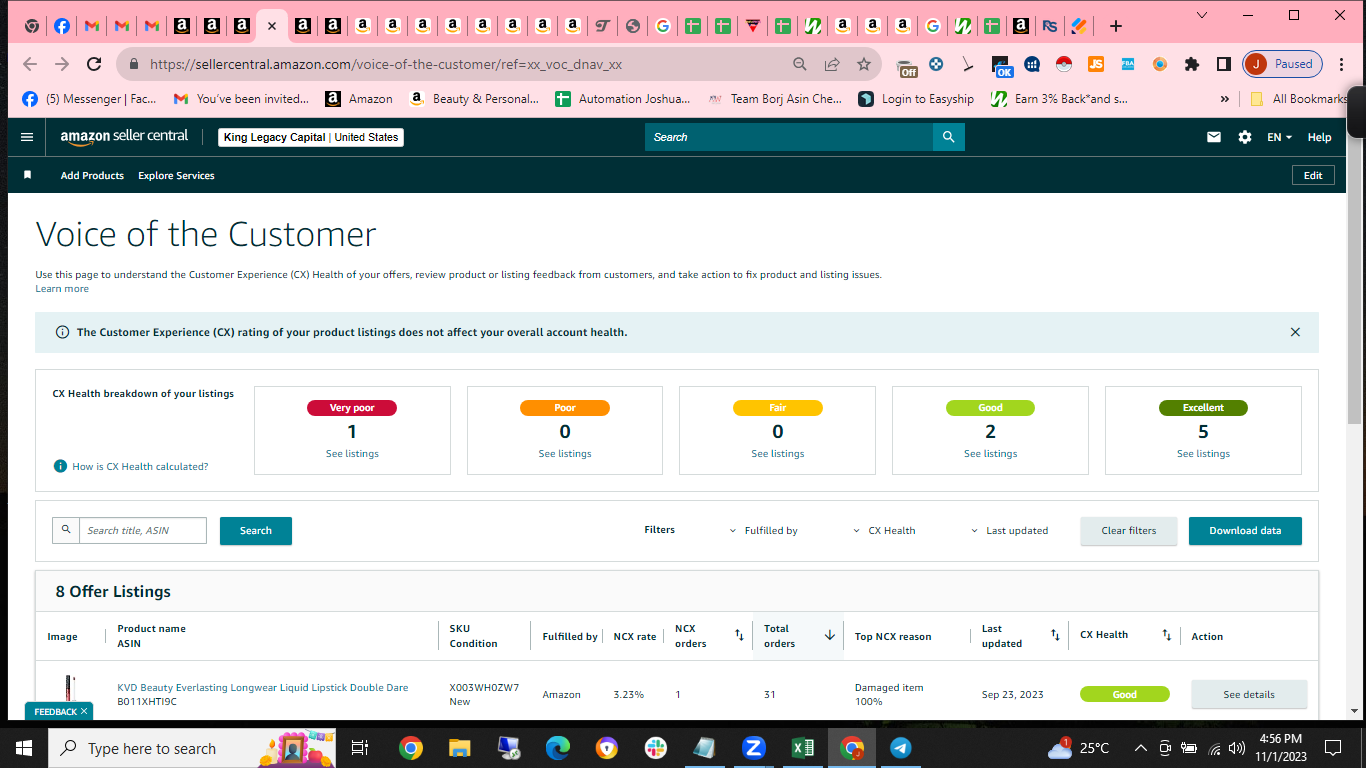Click See listings under Good

990,454
